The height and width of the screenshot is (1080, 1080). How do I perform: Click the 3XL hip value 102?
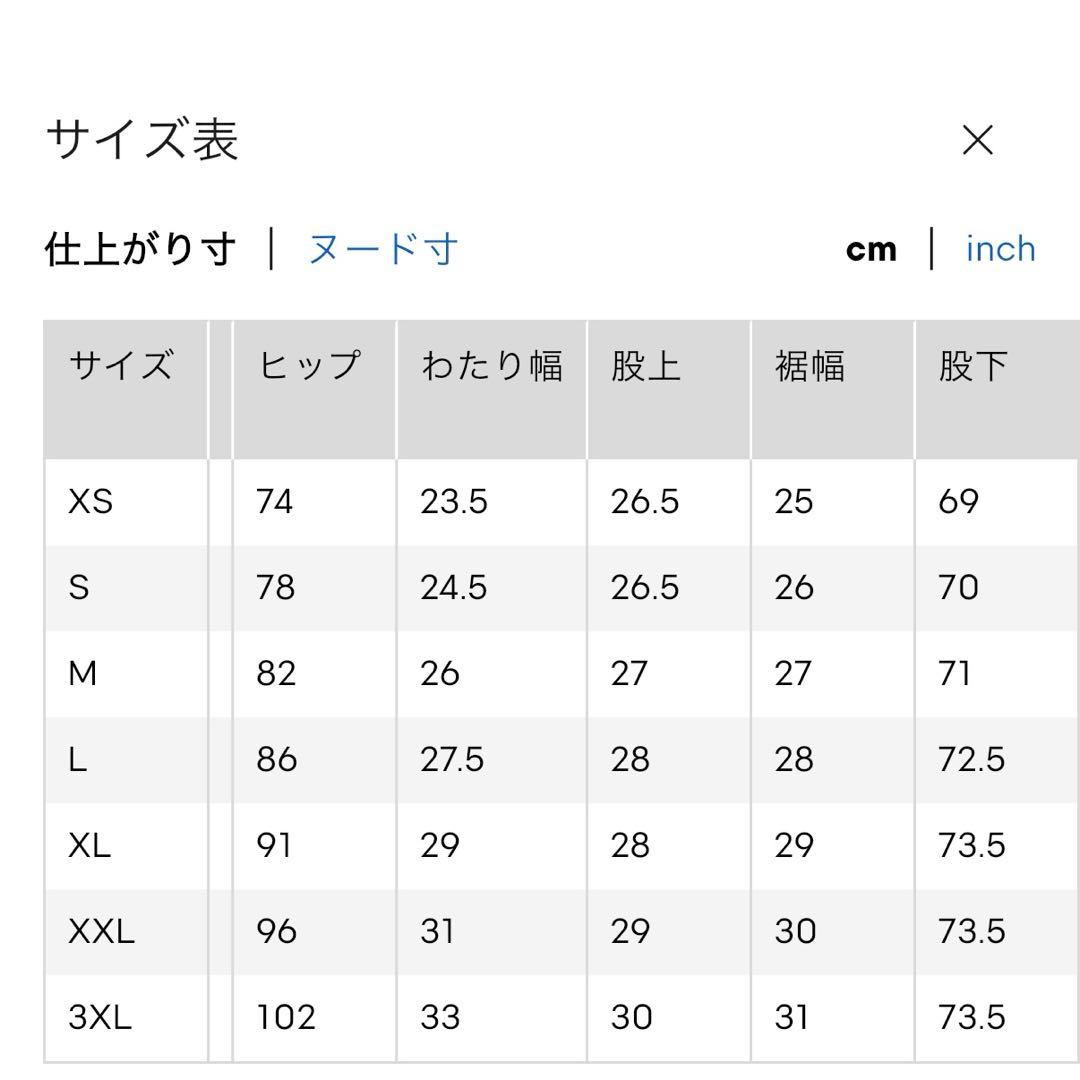tap(286, 1017)
